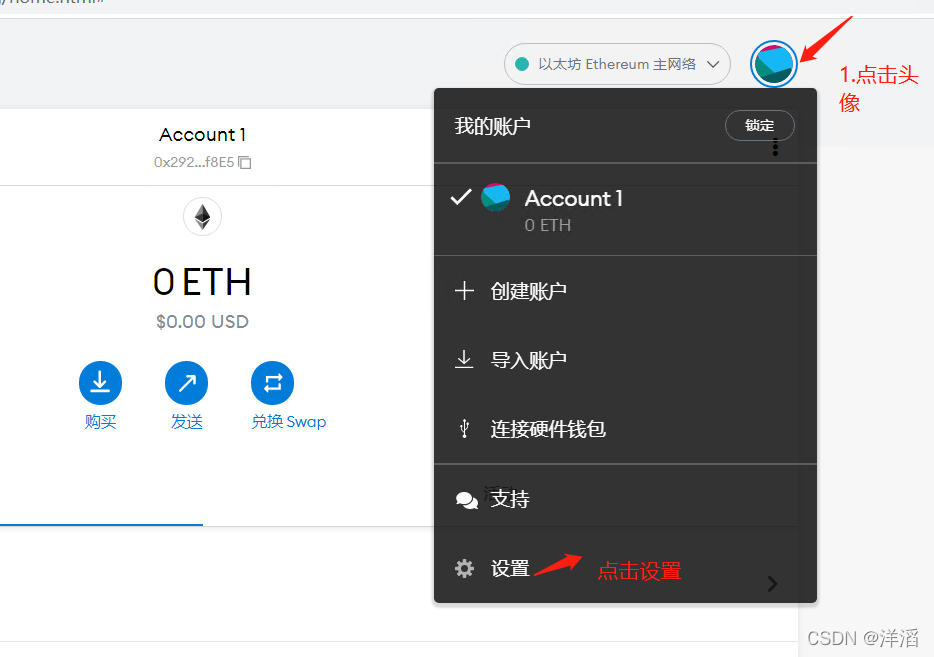Click the right chevron at menu bottom
Viewport: 934px width, 657px height.
click(x=773, y=584)
